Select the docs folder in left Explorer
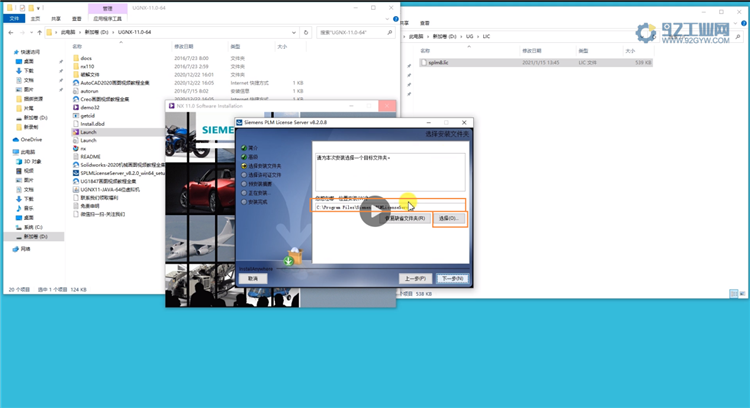 pos(86,58)
